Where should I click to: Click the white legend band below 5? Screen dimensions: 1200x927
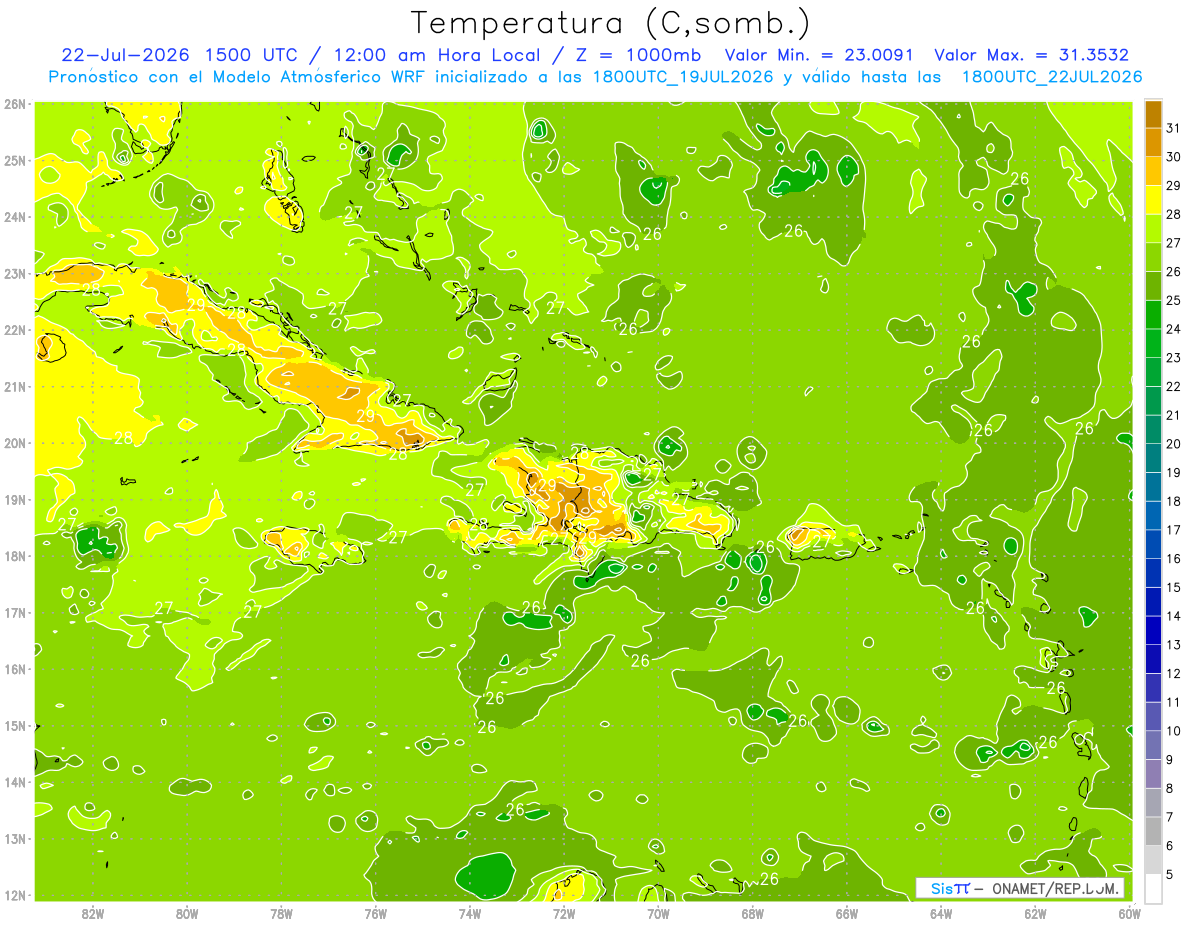tap(1153, 889)
